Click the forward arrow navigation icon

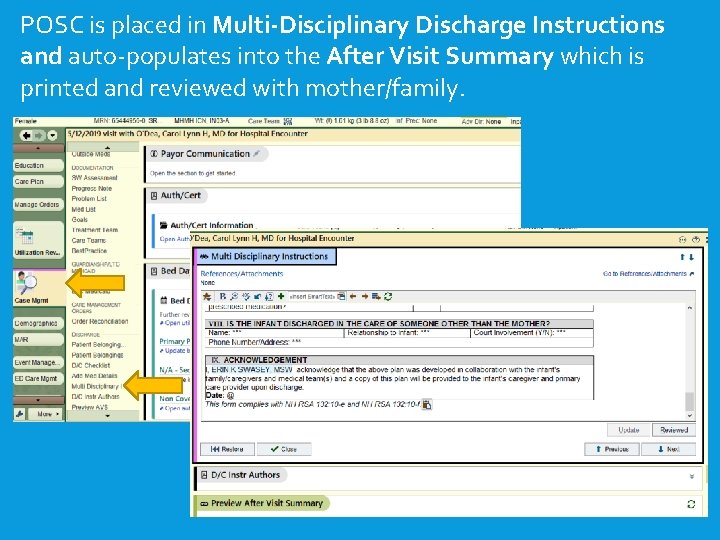(x=39, y=135)
